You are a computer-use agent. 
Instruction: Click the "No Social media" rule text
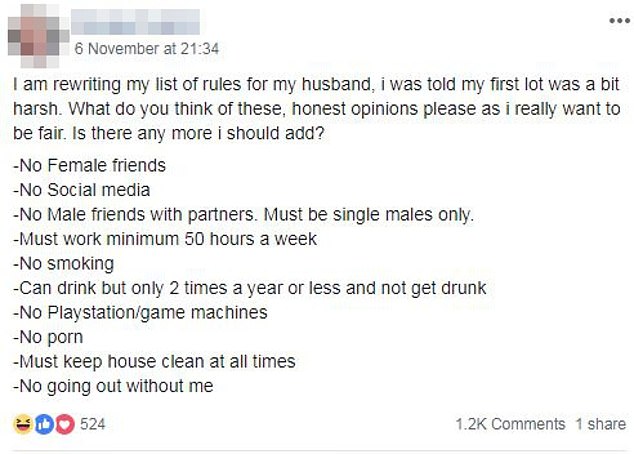(82, 190)
